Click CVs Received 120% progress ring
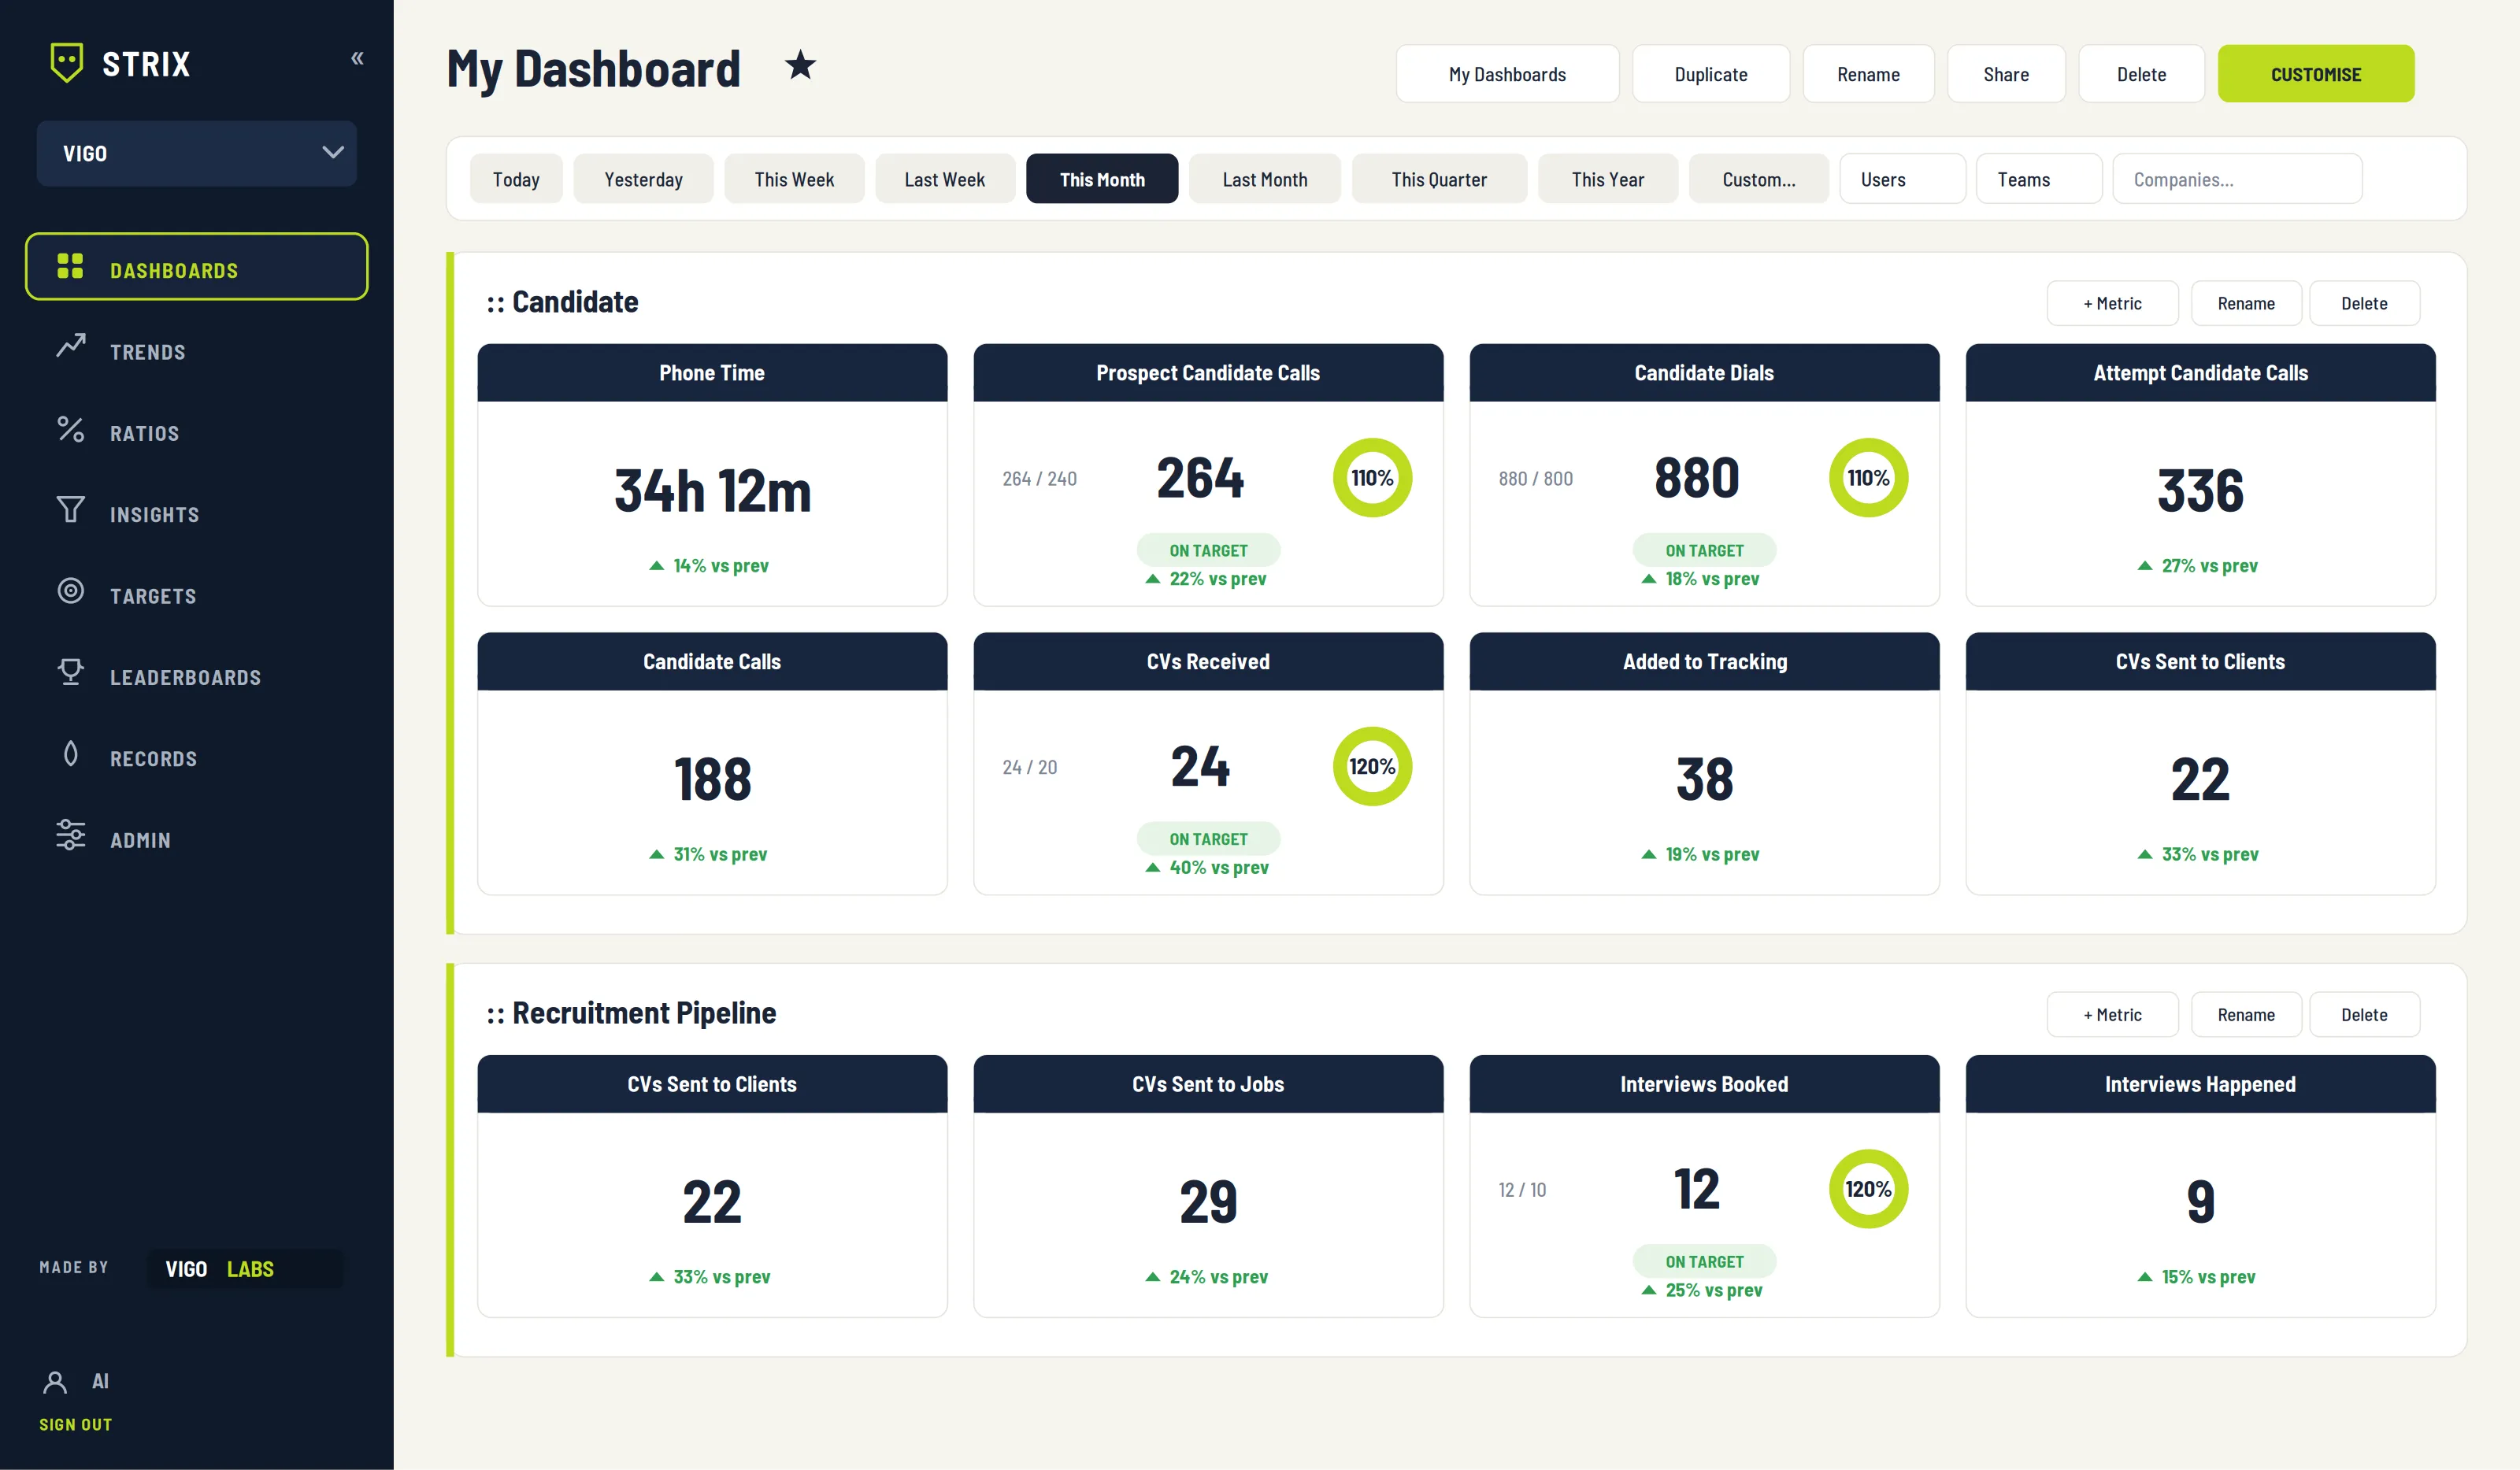2520x1470 pixels. pos(1372,767)
